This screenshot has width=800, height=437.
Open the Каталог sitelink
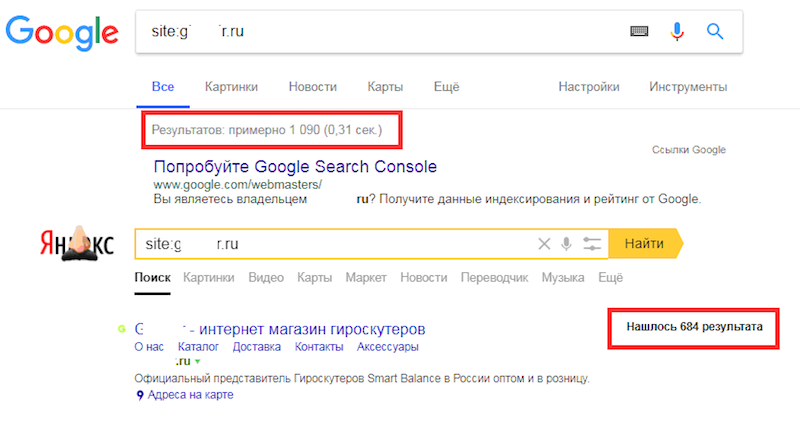point(198,347)
